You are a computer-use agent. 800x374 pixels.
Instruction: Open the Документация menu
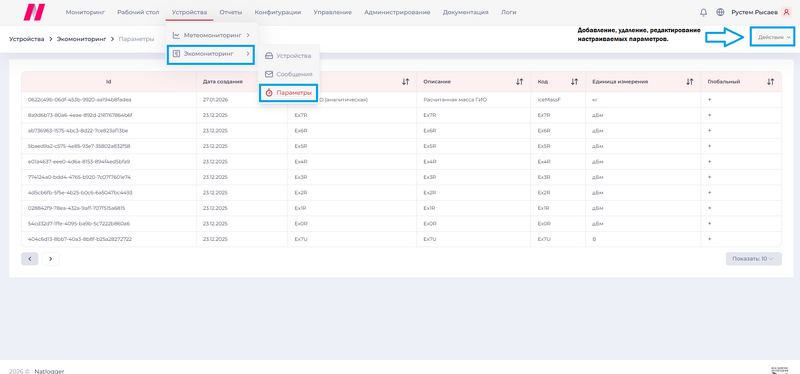click(x=466, y=12)
